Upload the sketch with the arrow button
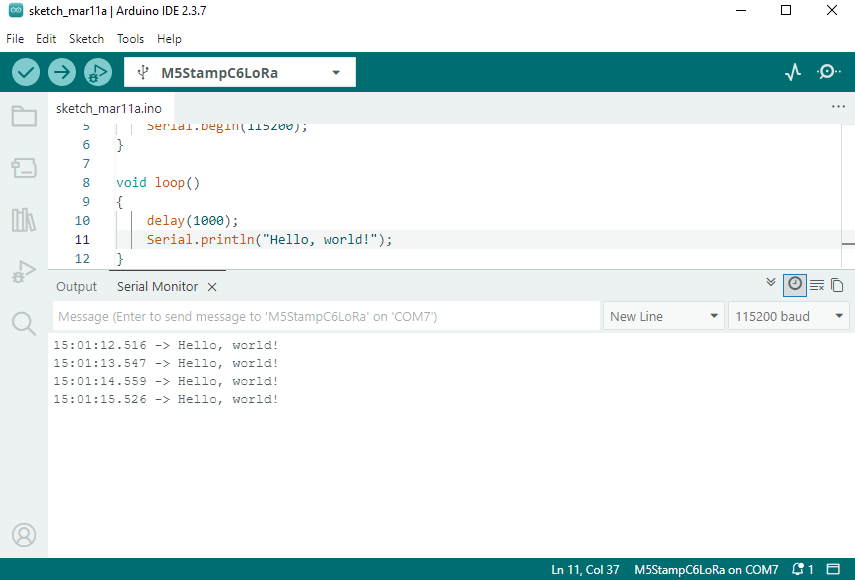 (62, 72)
